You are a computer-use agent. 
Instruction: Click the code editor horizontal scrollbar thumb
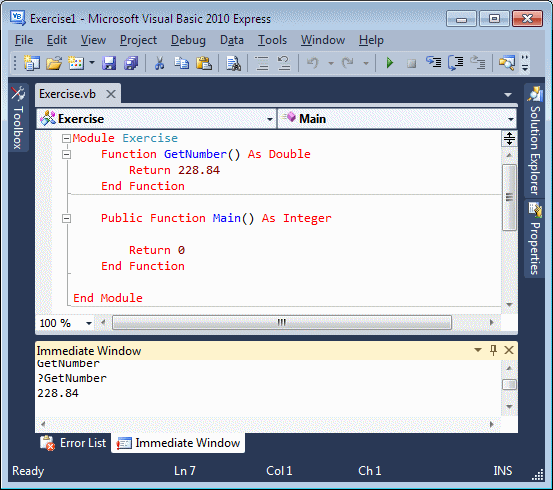click(x=282, y=322)
